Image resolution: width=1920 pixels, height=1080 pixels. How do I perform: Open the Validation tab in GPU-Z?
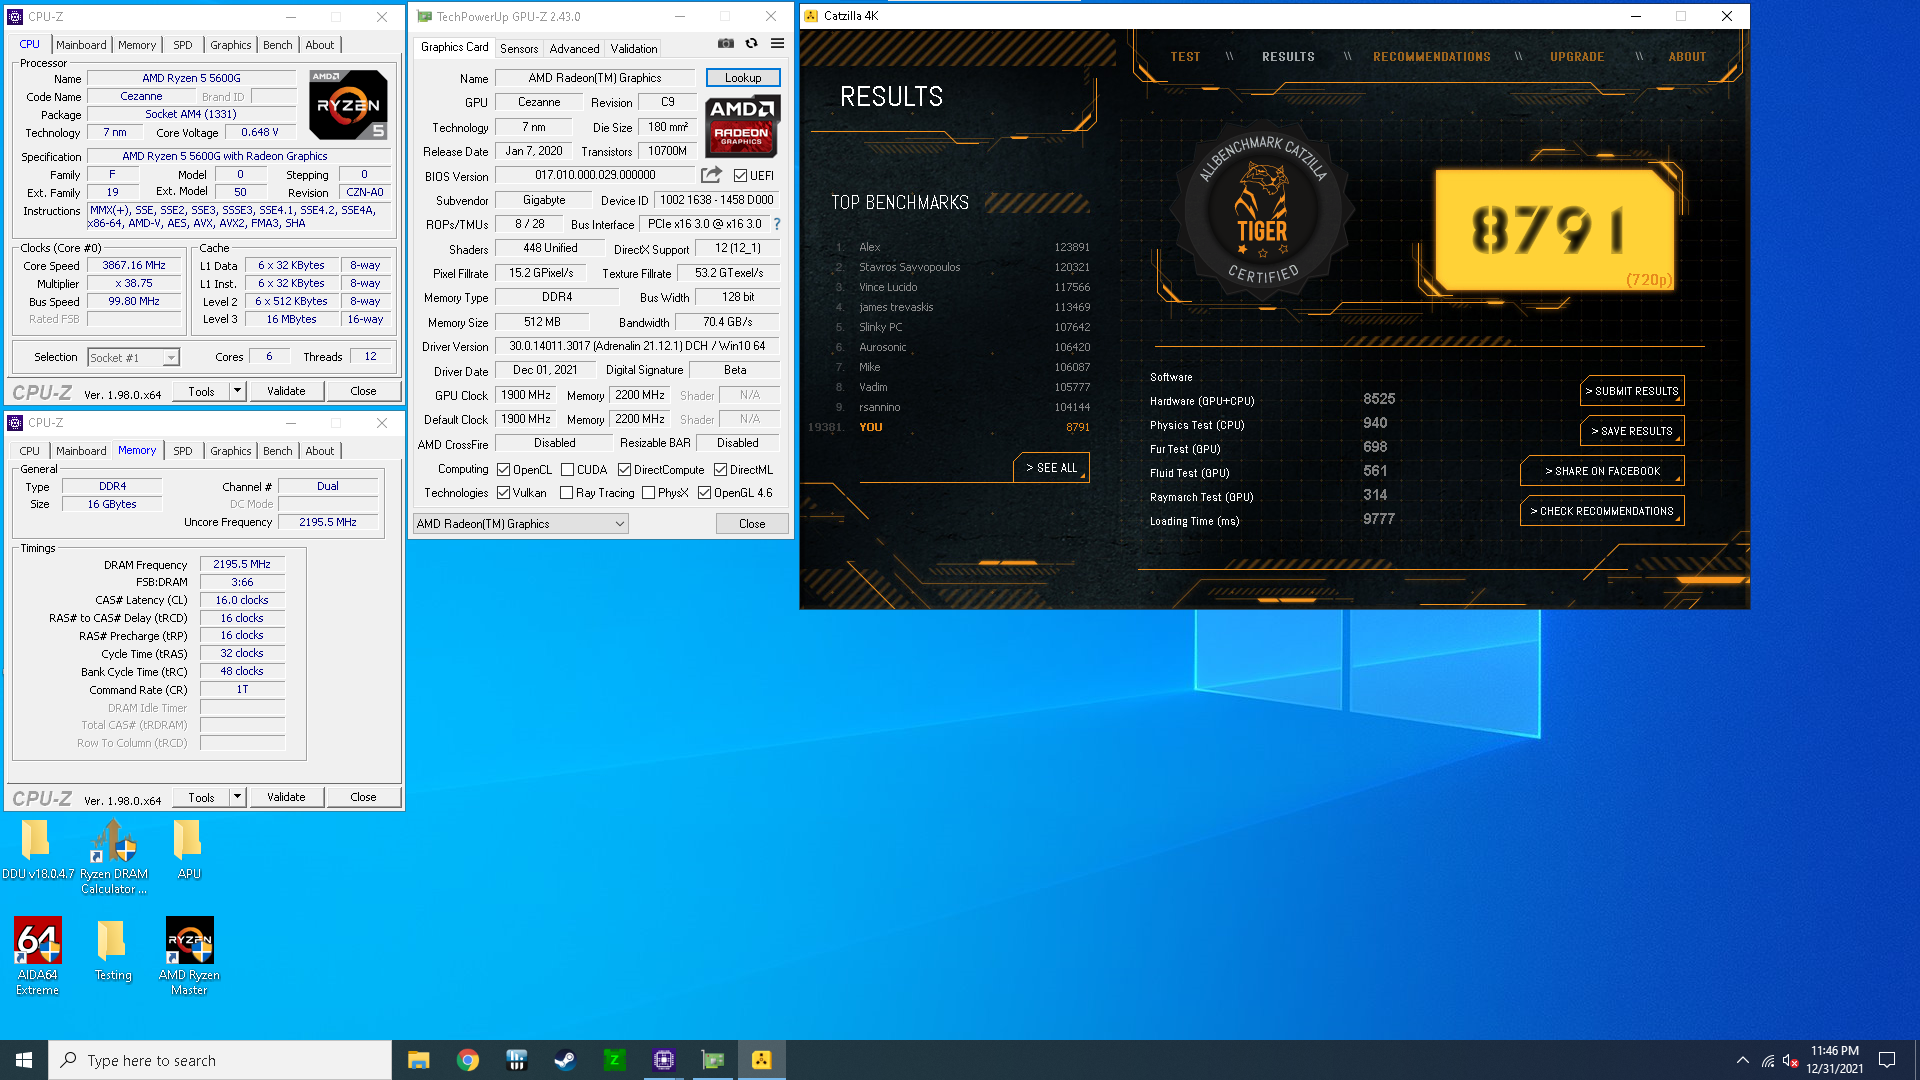[x=634, y=49]
